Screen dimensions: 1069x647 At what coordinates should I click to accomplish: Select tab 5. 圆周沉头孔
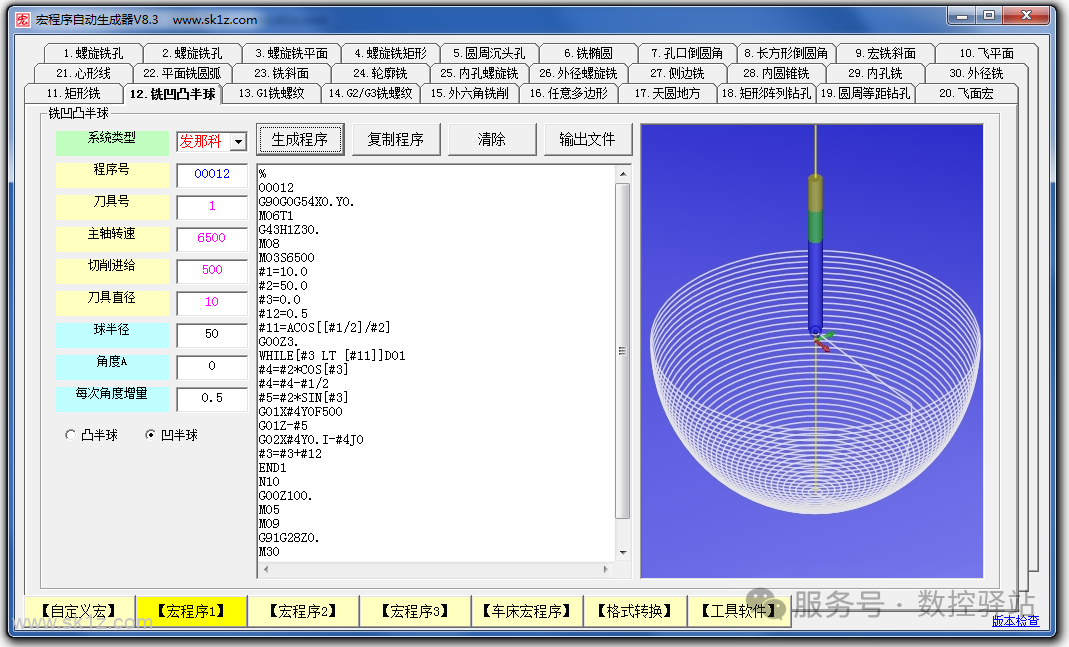[x=490, y=53]
